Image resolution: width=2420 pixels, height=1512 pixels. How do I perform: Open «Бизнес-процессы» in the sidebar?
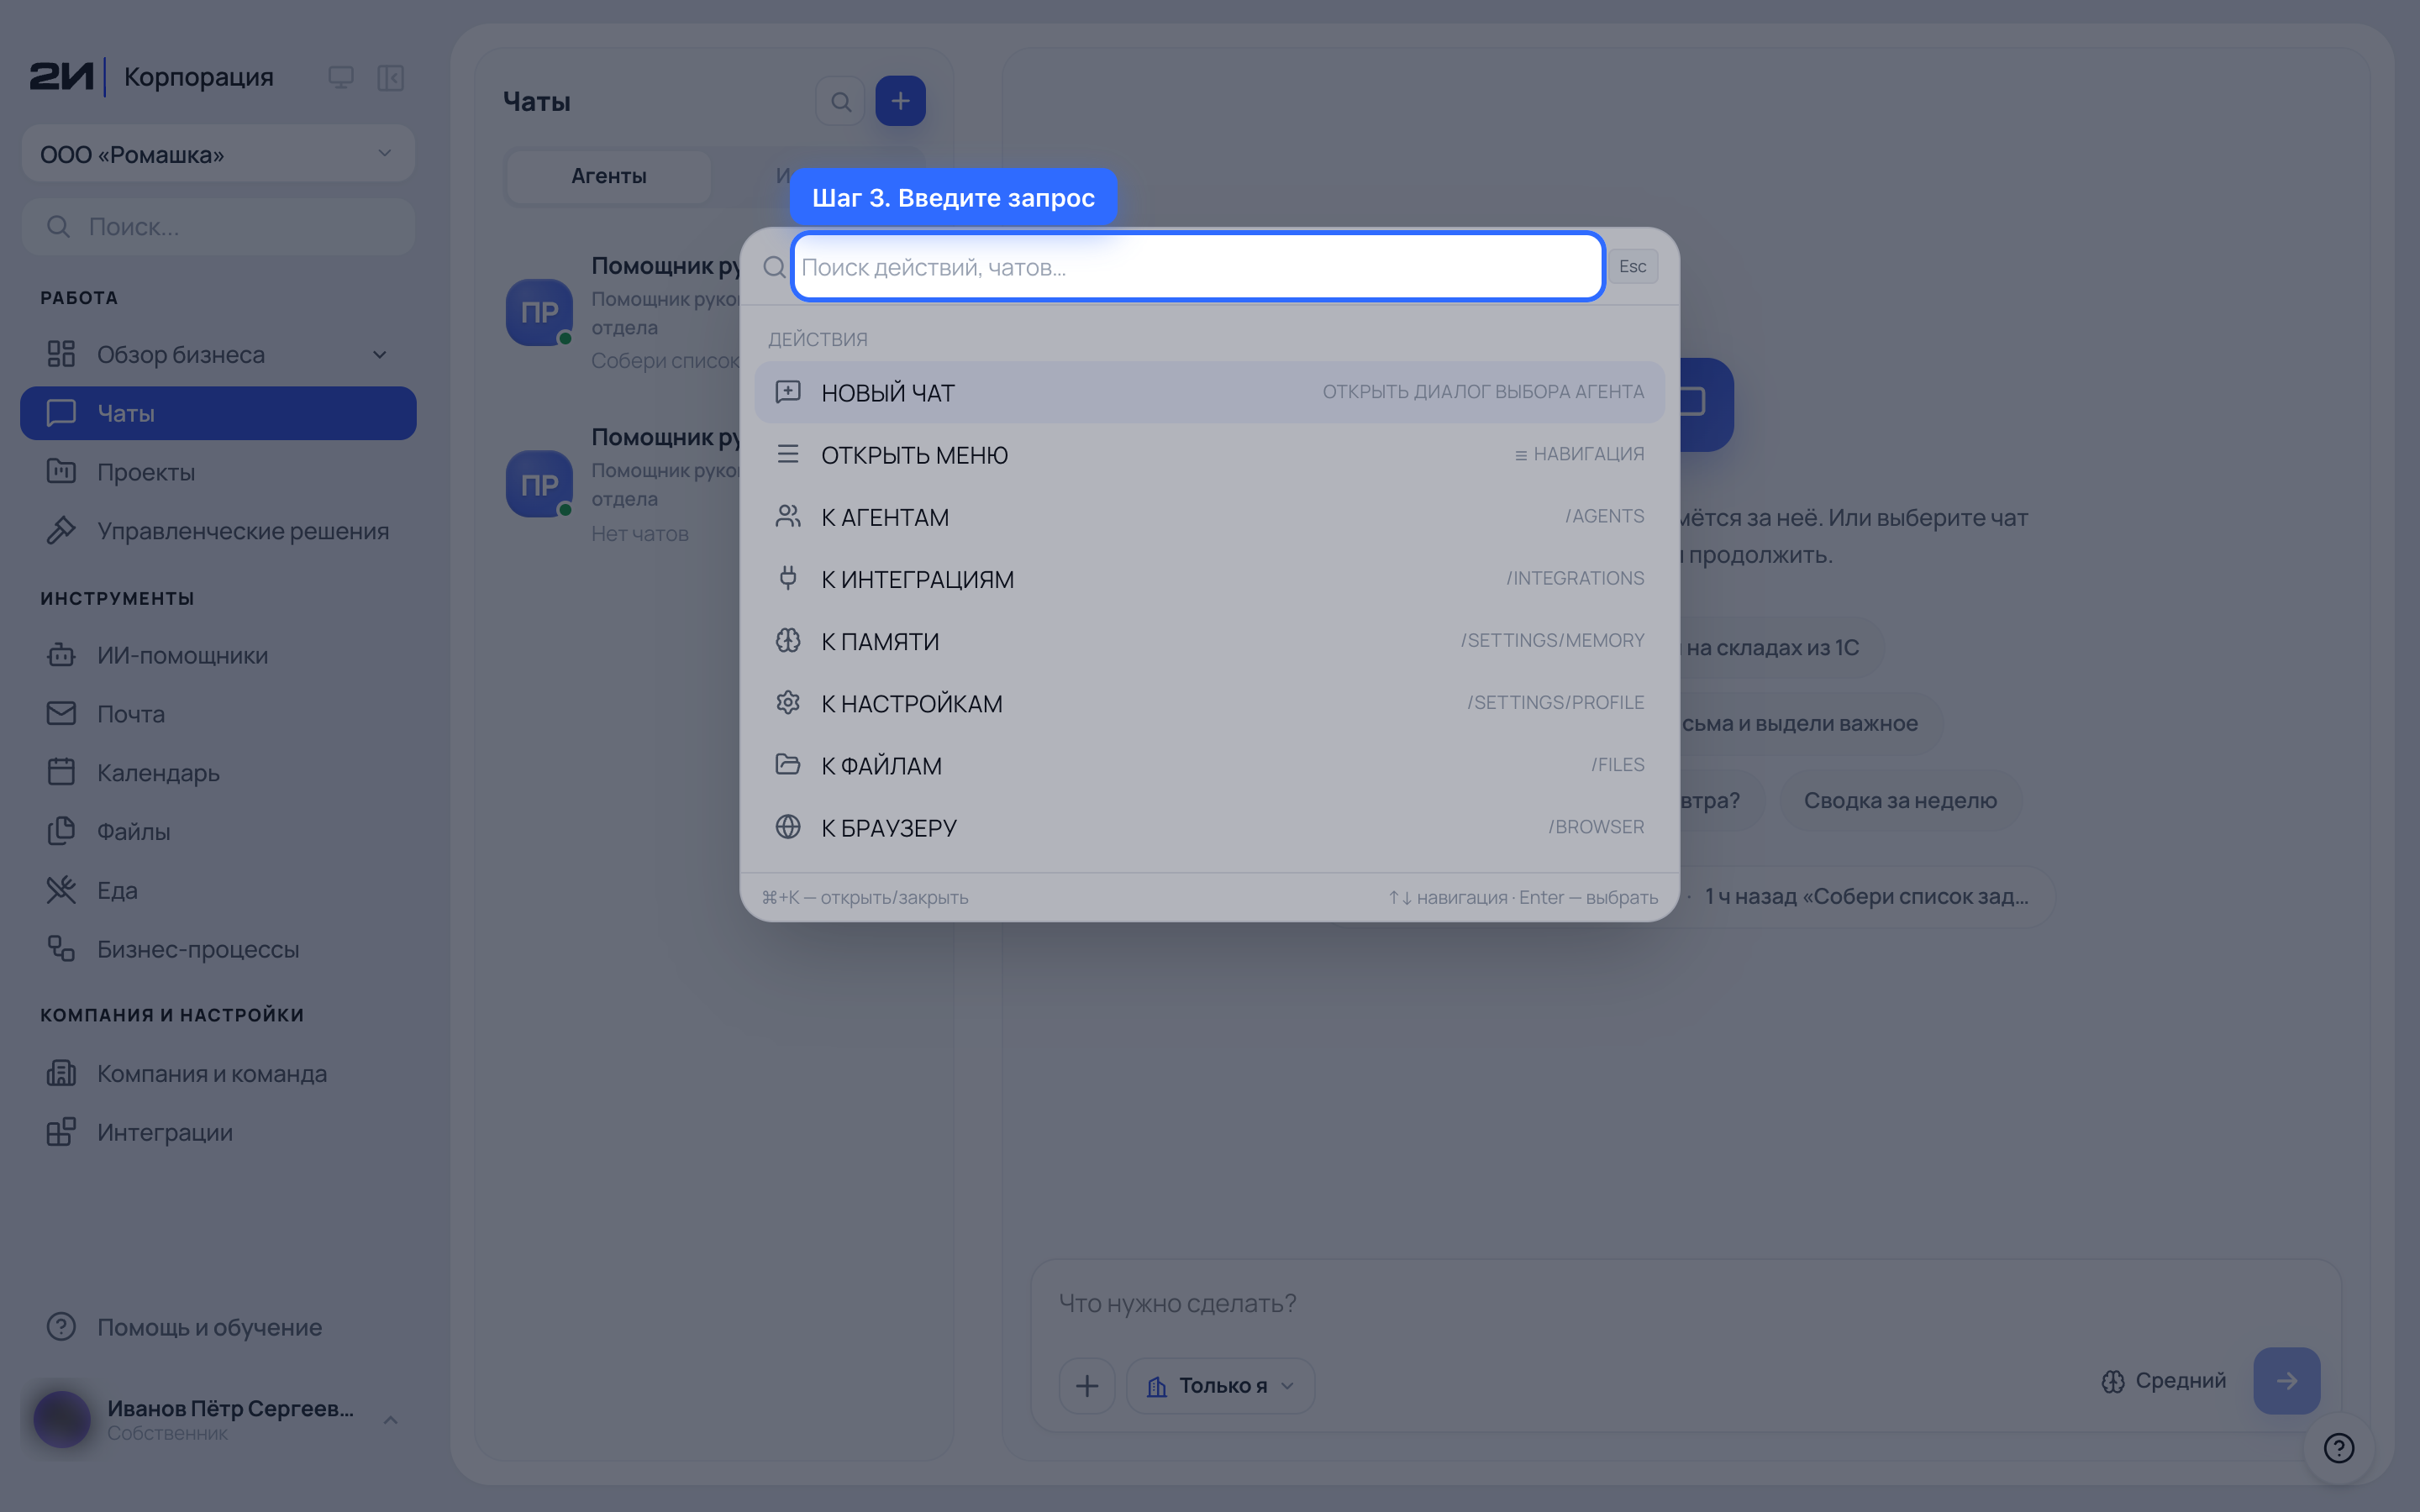(x=218, y=949)
